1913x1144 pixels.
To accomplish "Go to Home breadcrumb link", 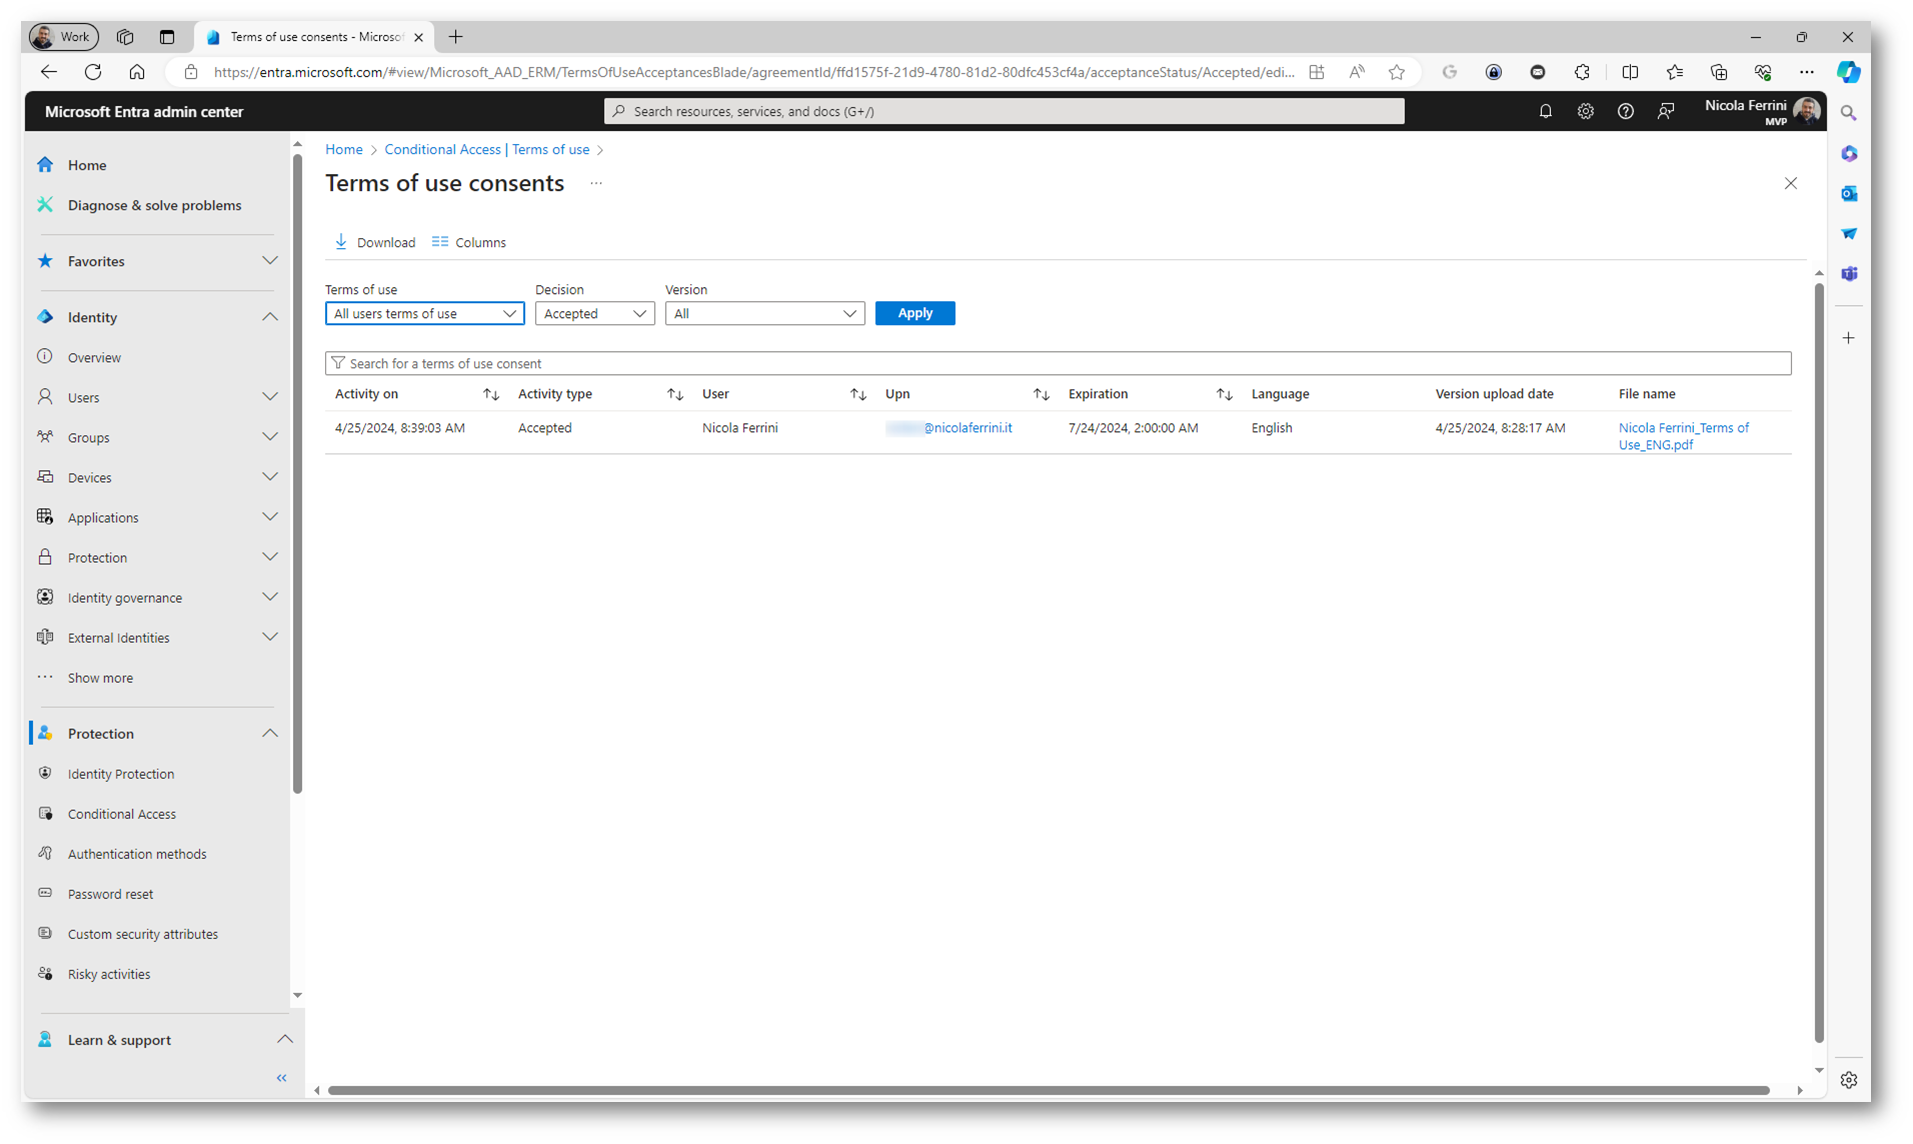I will coord(344,149).
